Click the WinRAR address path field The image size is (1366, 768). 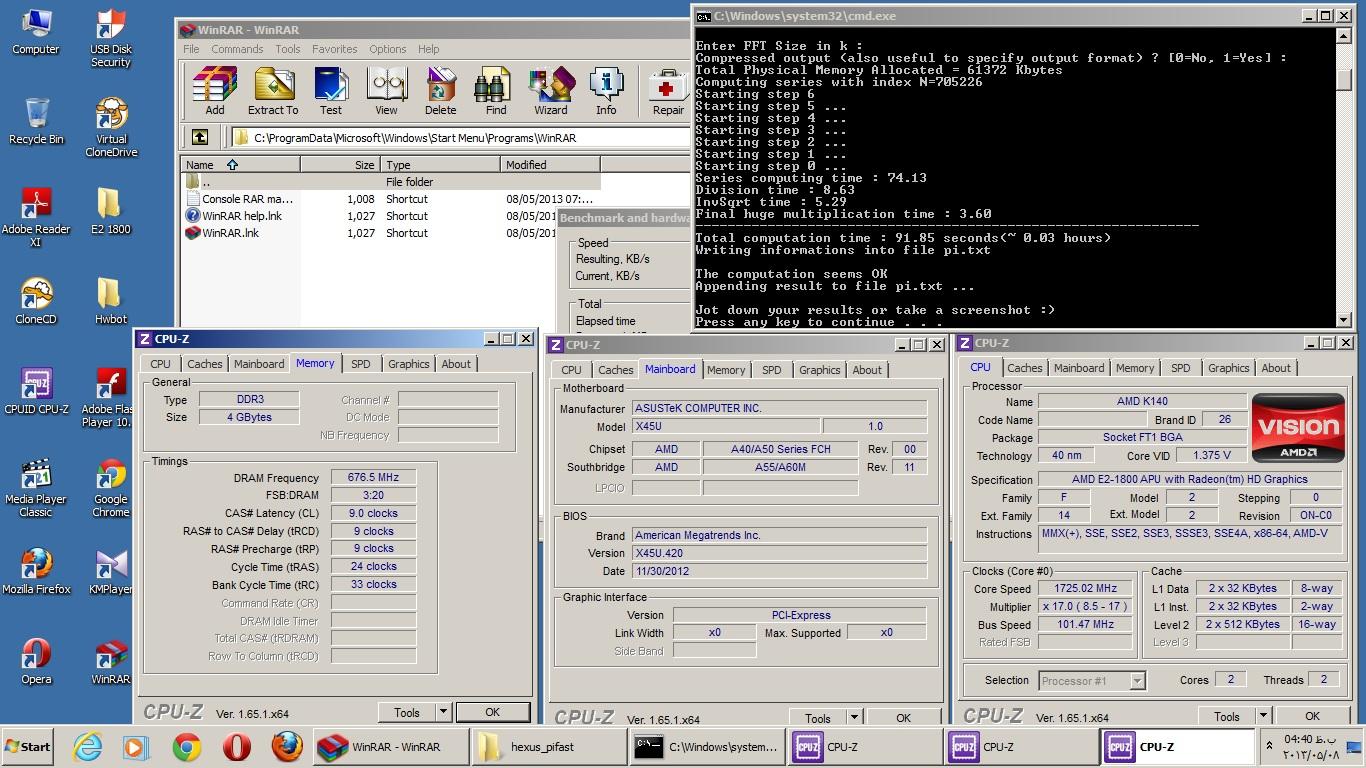pos(460,138)
